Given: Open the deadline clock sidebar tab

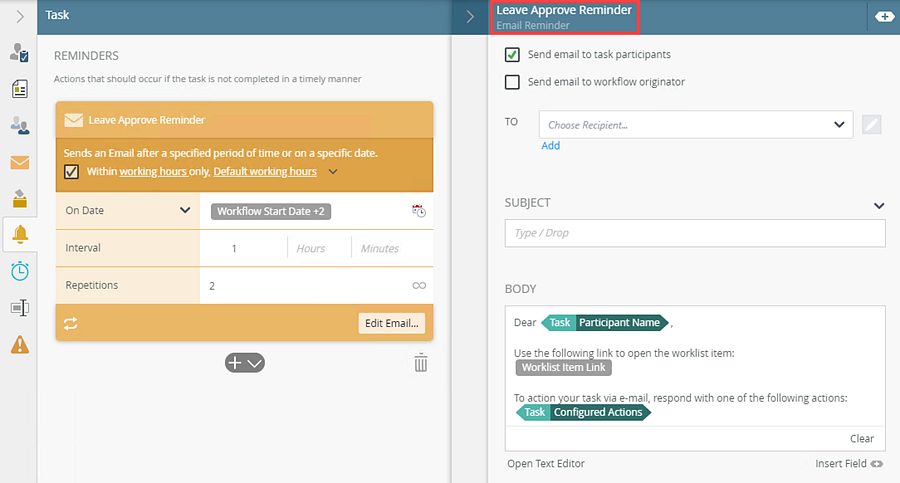Looking at the screenshot, I should [x=20, y=271].
